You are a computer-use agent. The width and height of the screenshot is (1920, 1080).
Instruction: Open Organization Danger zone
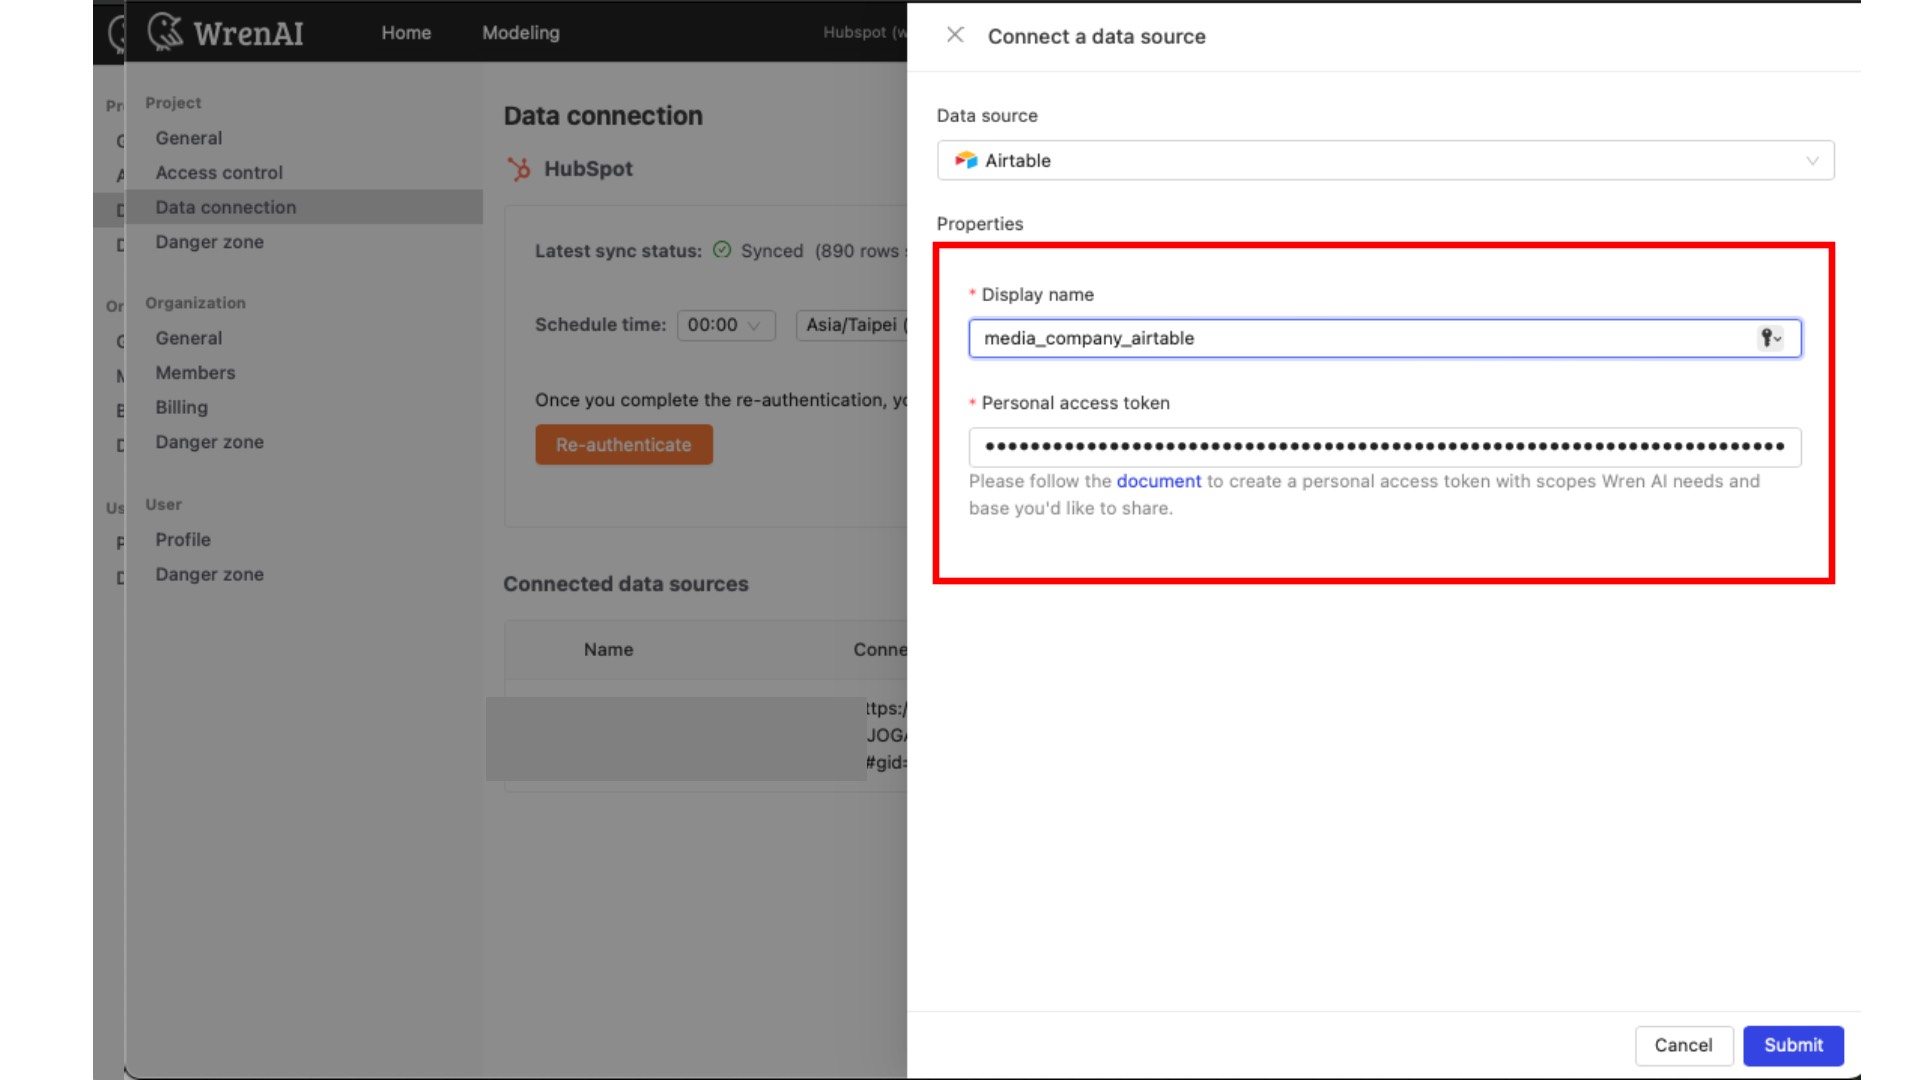[x=209, y=442]
